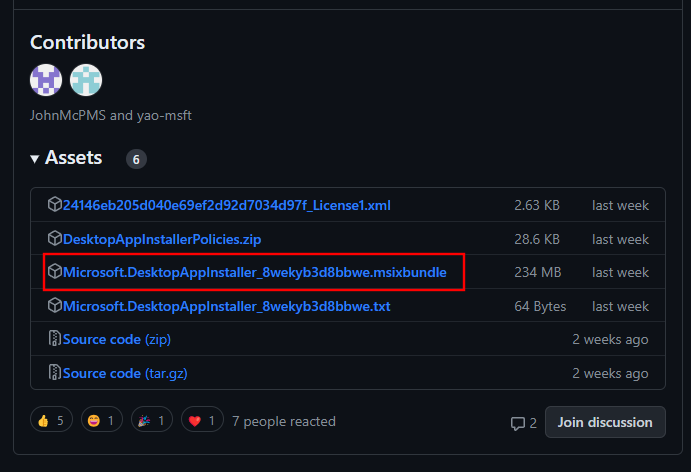691x472 pixels.
Task: Click zip file icon beside Source code (zip)
Action: pos(54,339)
